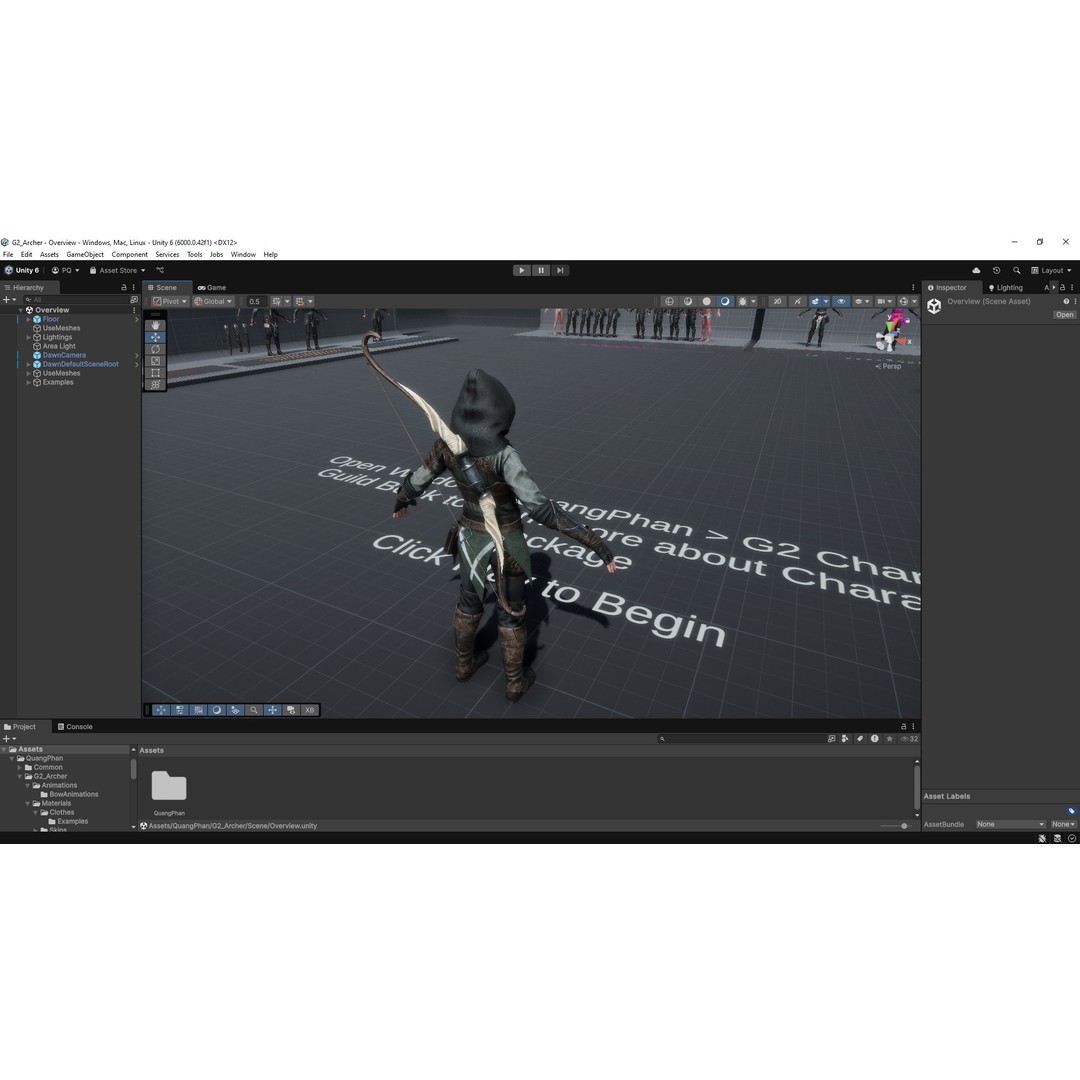This screenshot has height=1080, width=1080.
Task: Collapse the Overview scene in Hierarchy
Action: click(x=21, y=311)
